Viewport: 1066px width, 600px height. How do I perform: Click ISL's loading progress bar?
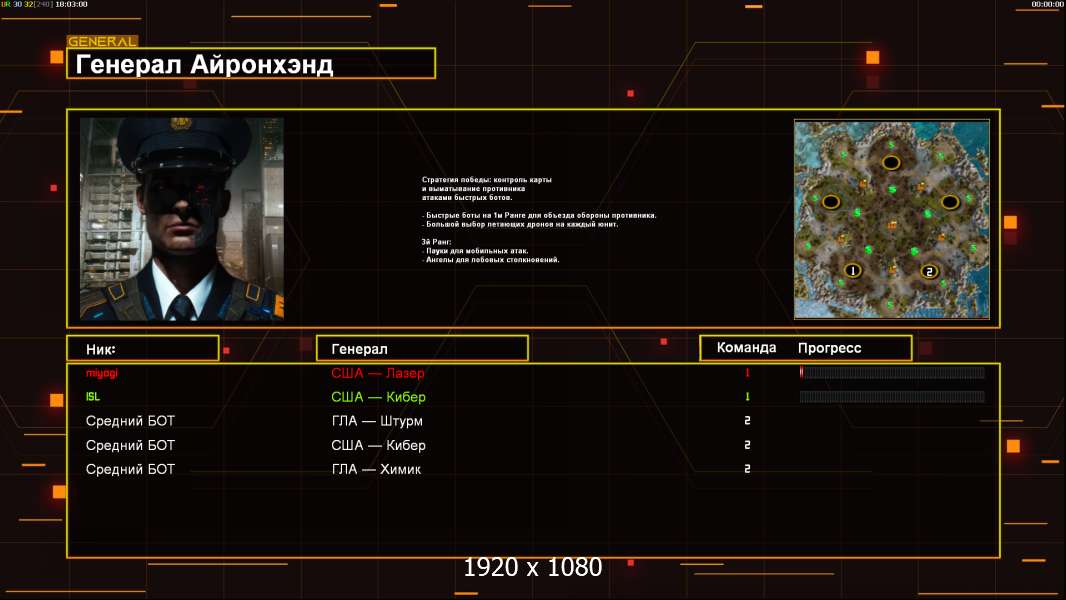[x=892, y=397]
